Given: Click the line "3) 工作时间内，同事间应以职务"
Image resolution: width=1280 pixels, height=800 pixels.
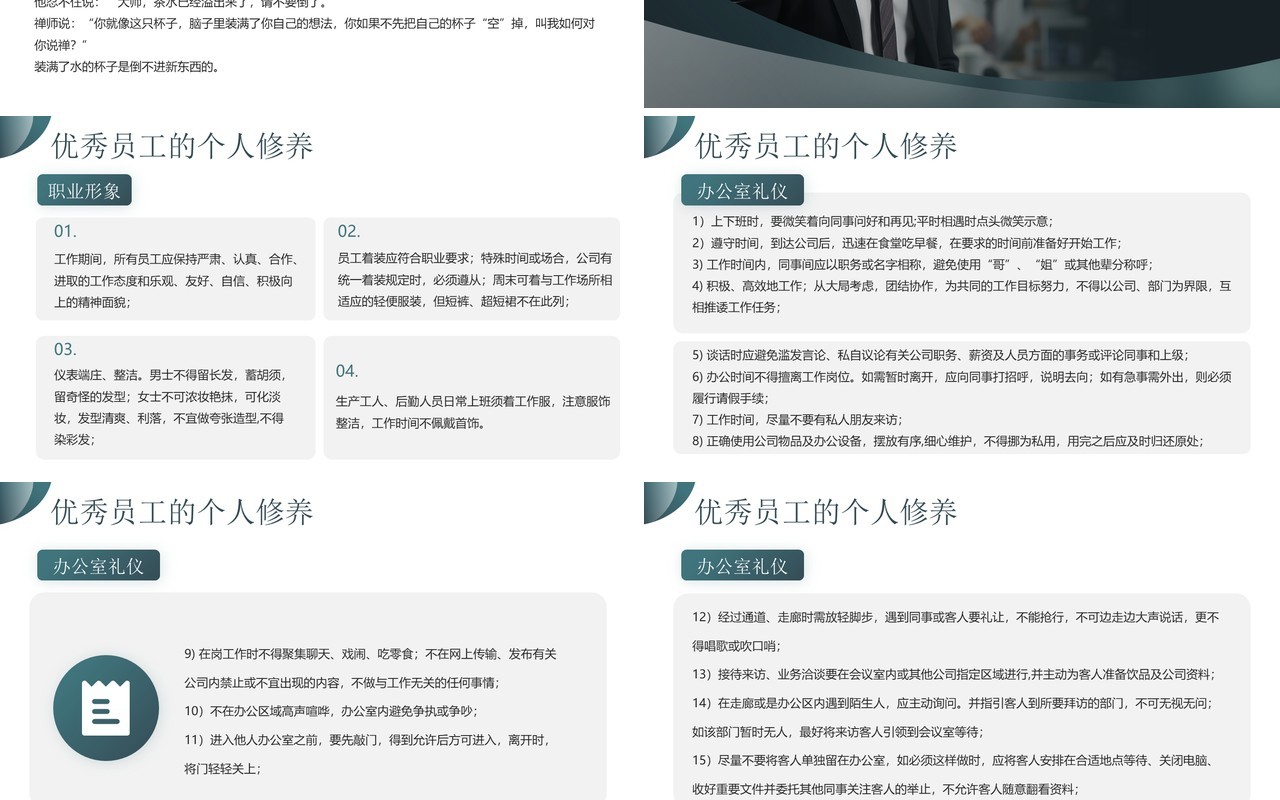Looking at the screenshot, I should 922,265.
